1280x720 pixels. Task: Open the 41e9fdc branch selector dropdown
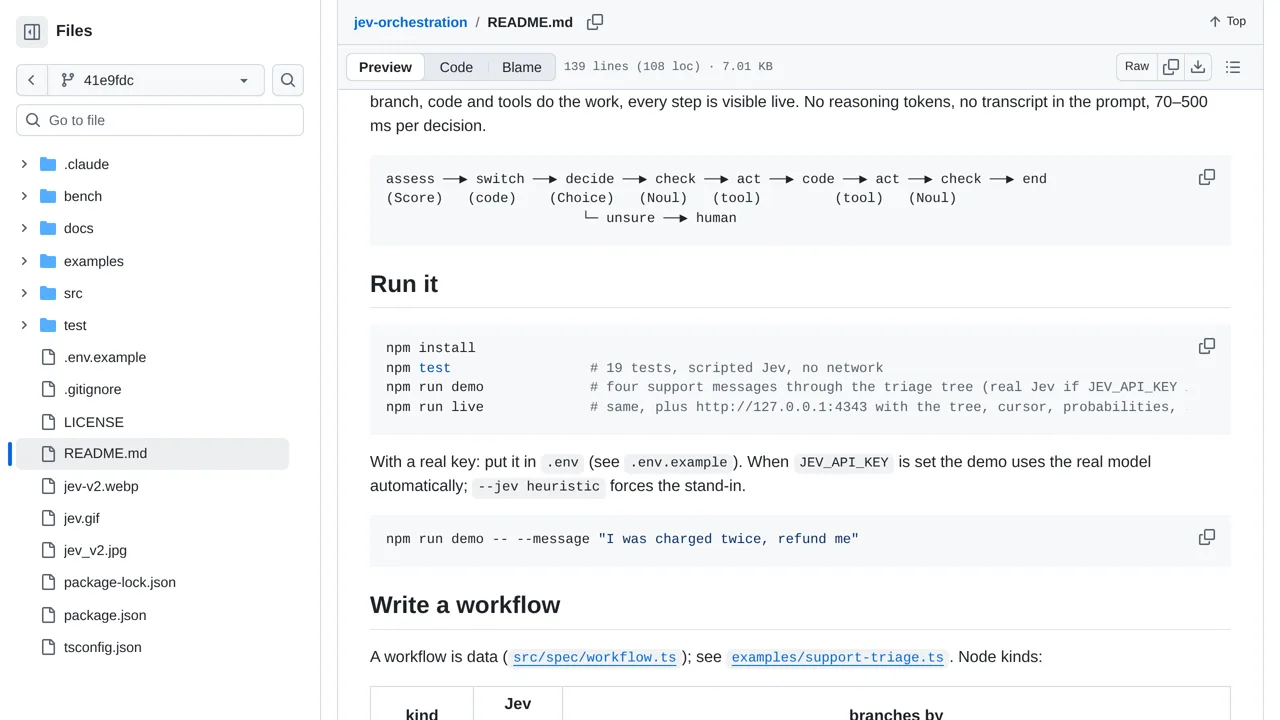tap(156, 80)
